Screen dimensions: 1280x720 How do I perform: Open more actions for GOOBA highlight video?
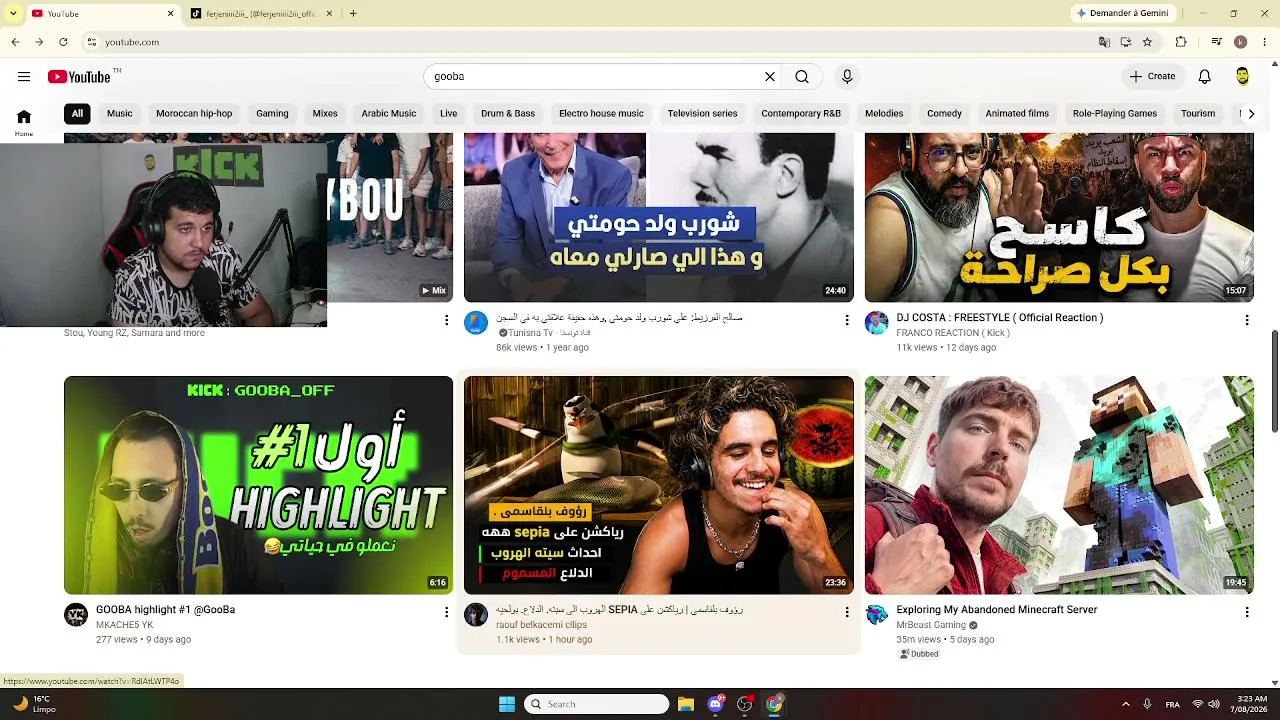(446, 612)
